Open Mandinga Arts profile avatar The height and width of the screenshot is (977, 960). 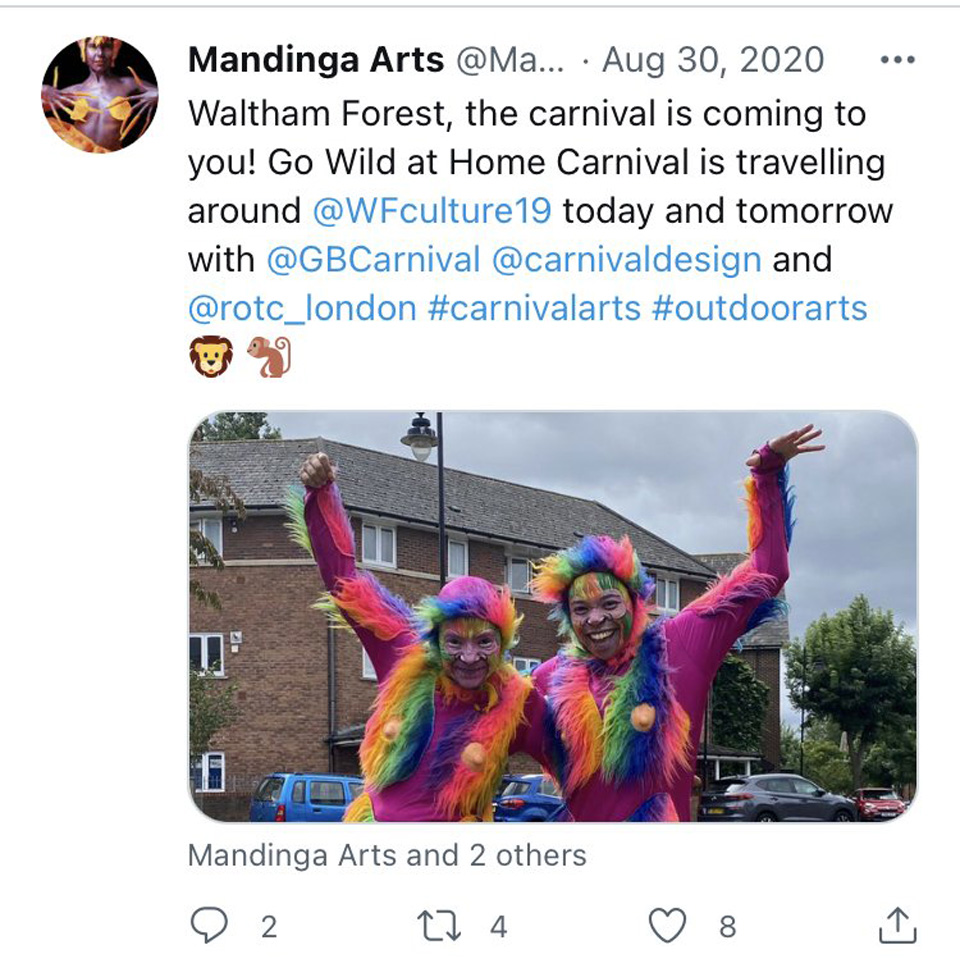coord(100,94)
